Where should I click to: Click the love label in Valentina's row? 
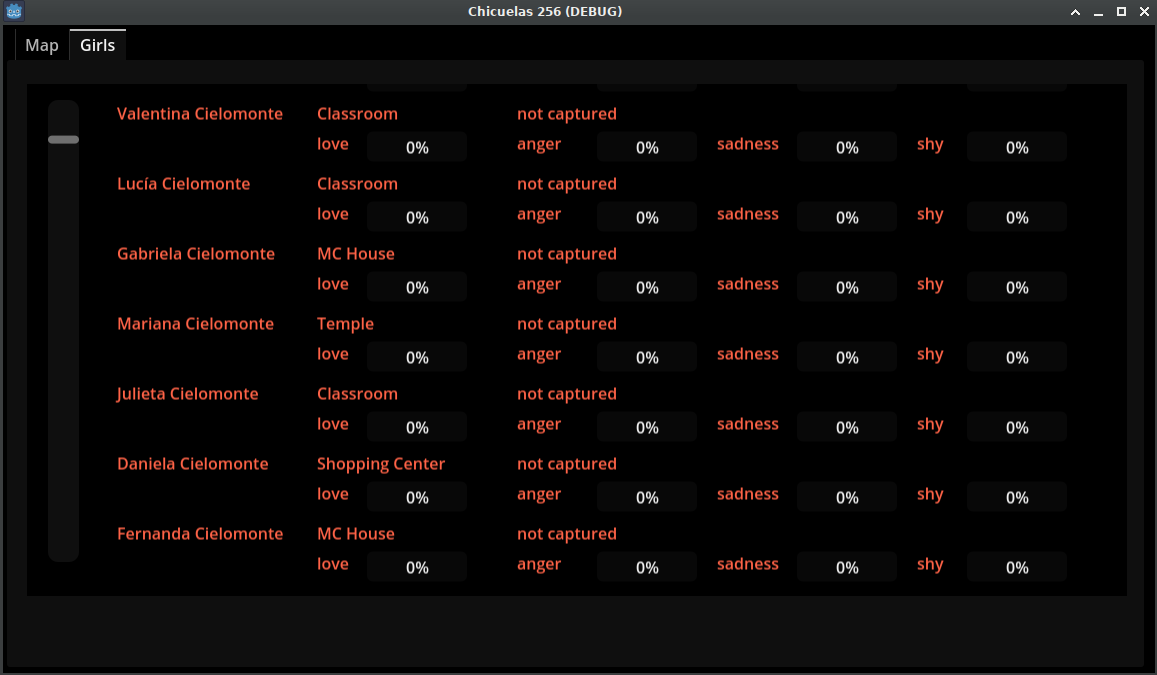(333, 144)
